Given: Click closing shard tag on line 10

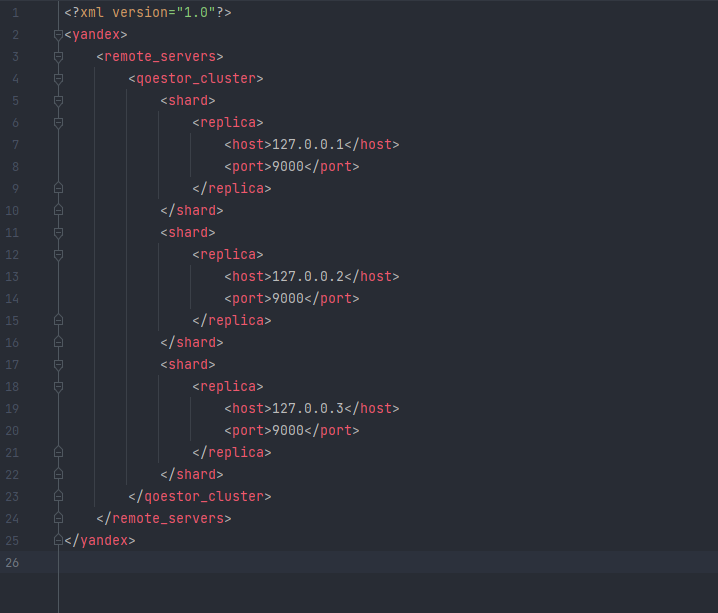Looking at the screenshot, I should tap(192, 211).
